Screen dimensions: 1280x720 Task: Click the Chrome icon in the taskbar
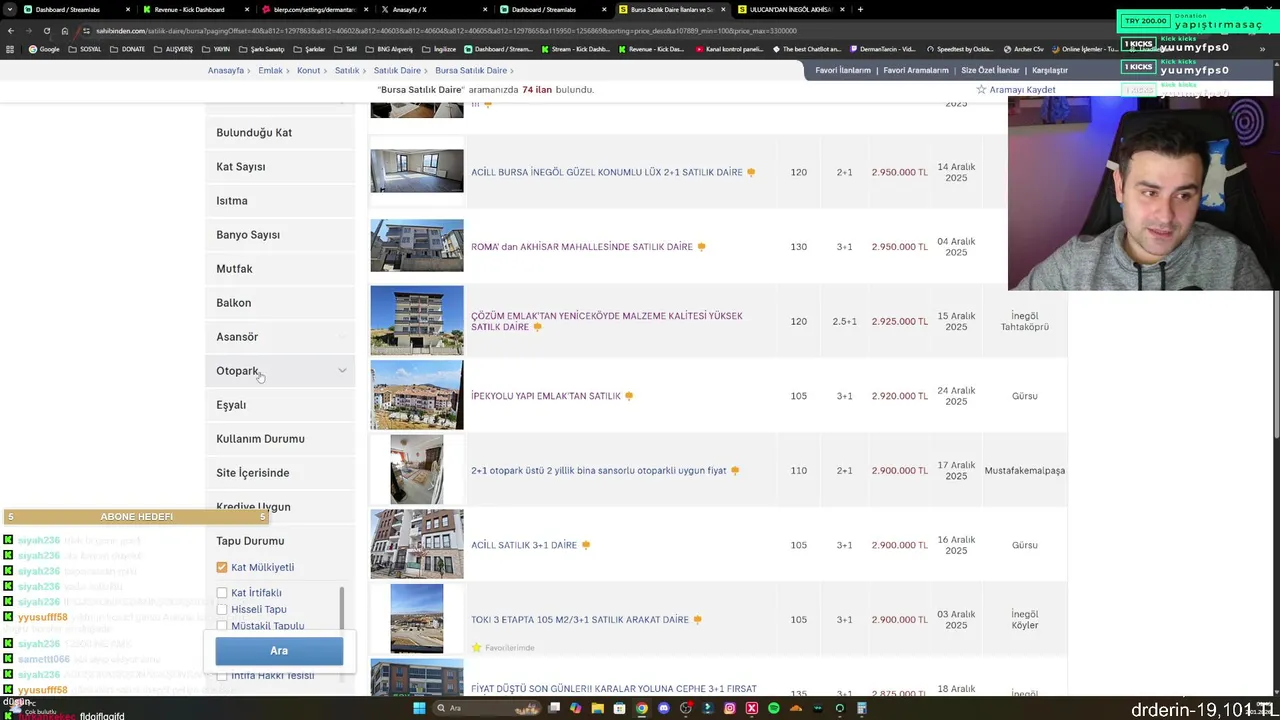click(x=641, y=708)
